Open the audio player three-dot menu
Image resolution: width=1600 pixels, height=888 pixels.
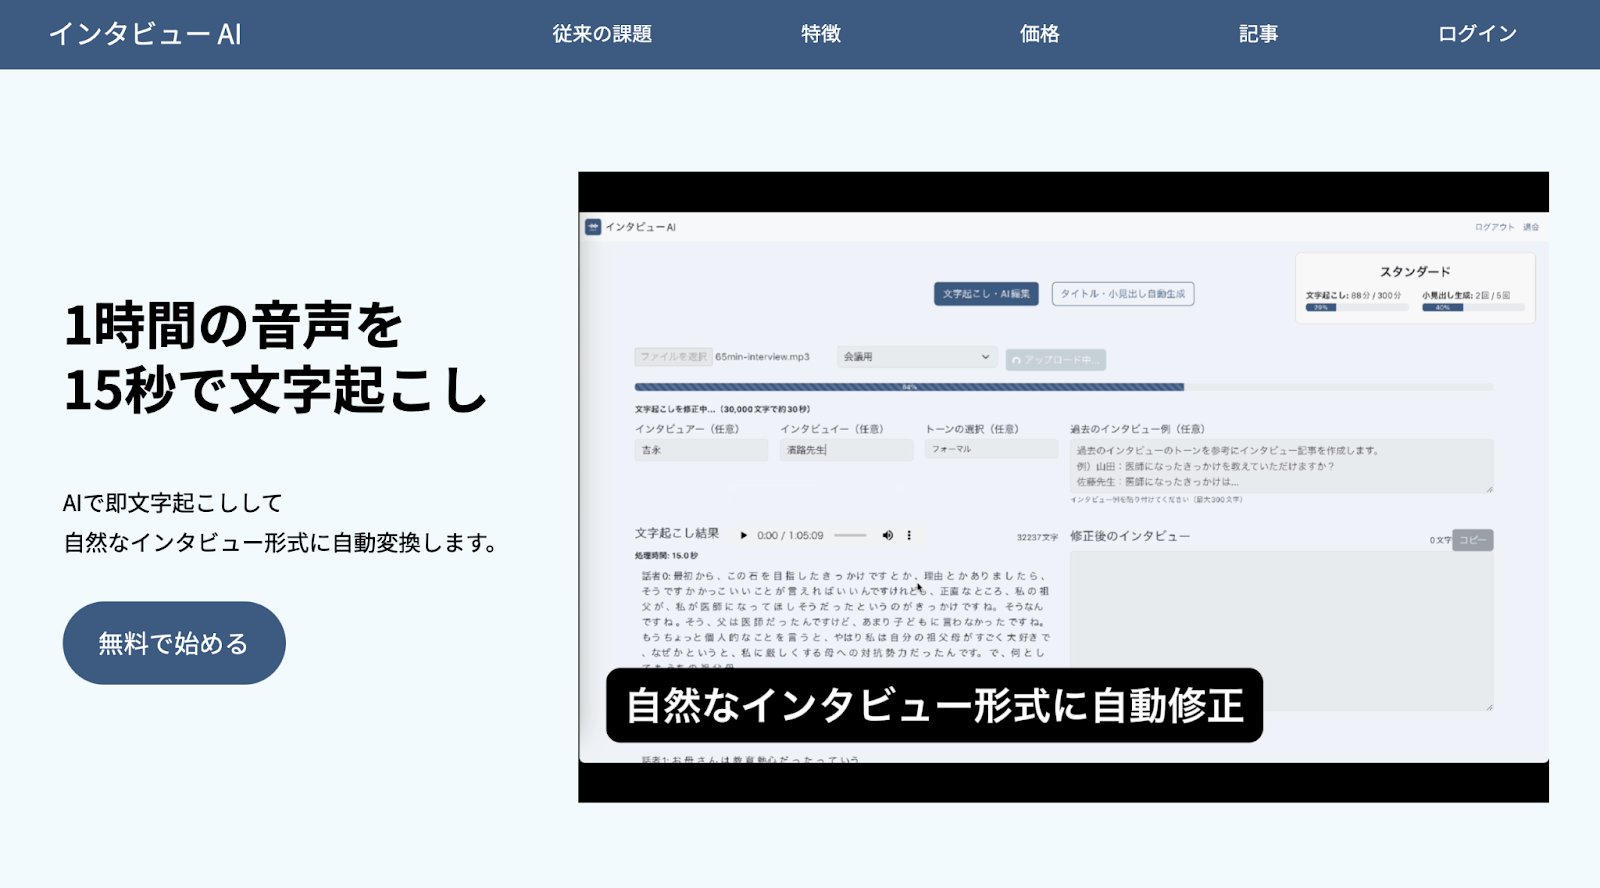pyautogui.click(x=909, y=536)
